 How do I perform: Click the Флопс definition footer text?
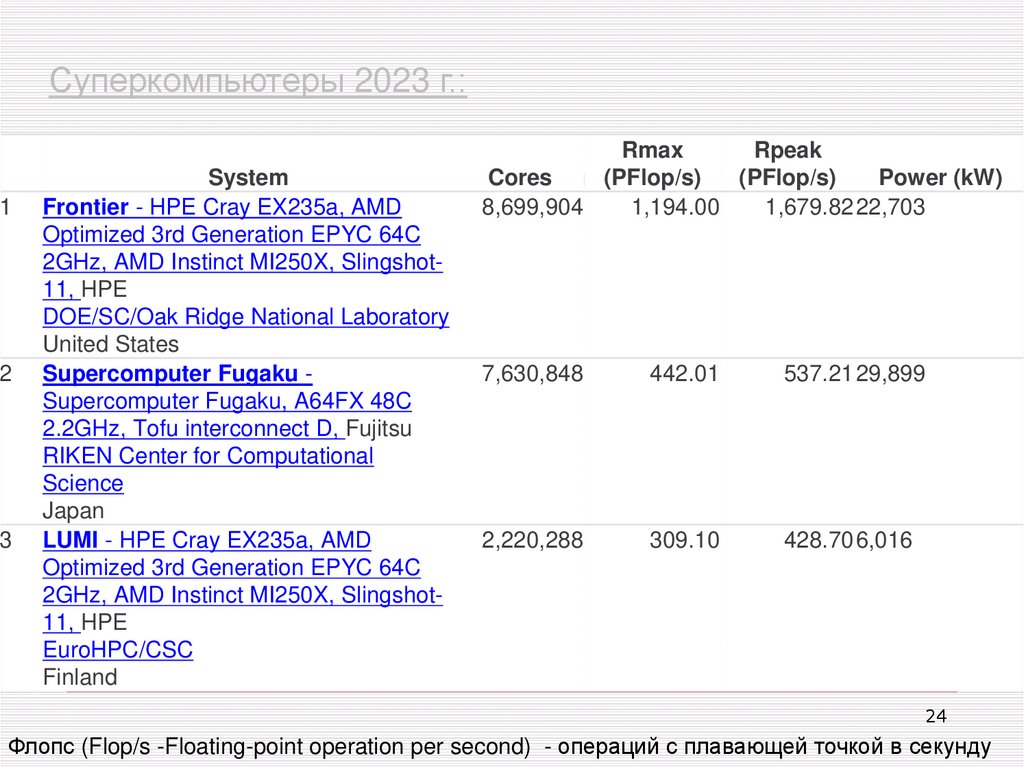[x=500, y=746]
